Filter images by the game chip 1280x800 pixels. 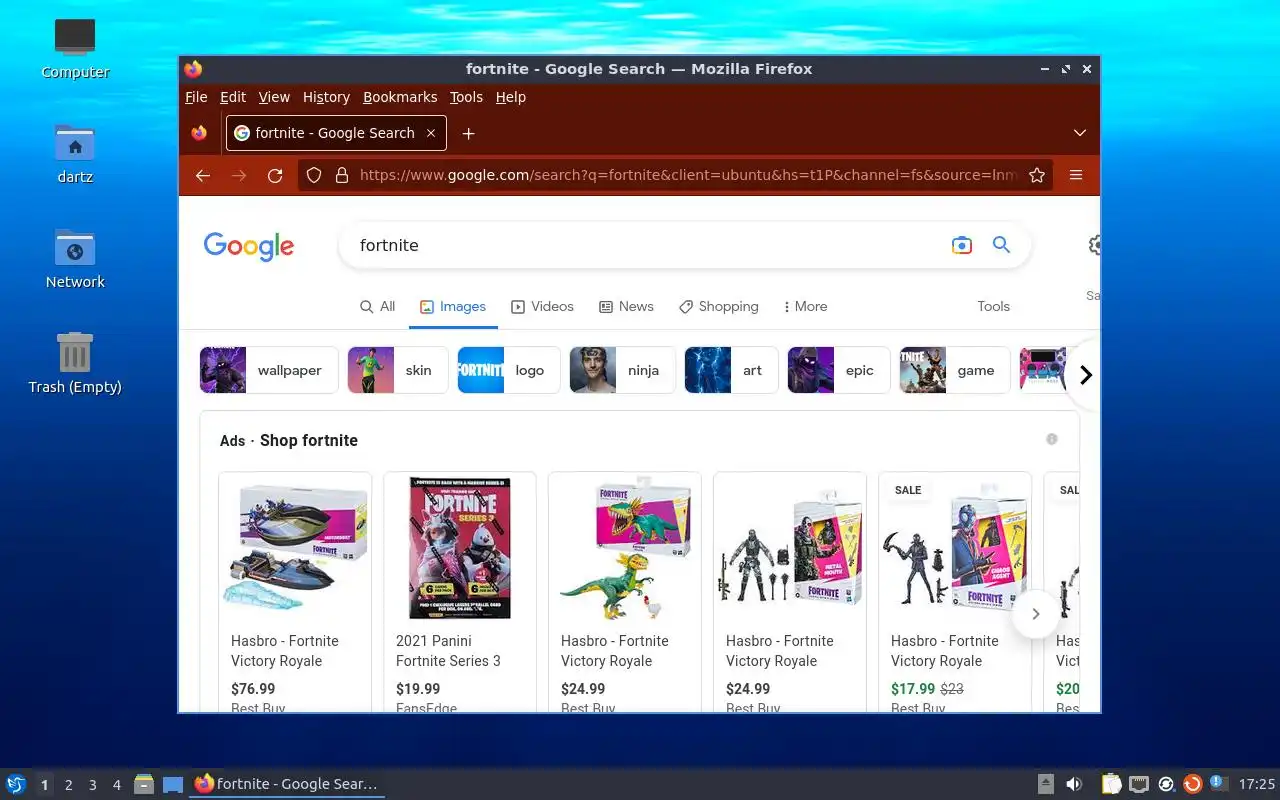pyautogui.click(x=955, y=370)
